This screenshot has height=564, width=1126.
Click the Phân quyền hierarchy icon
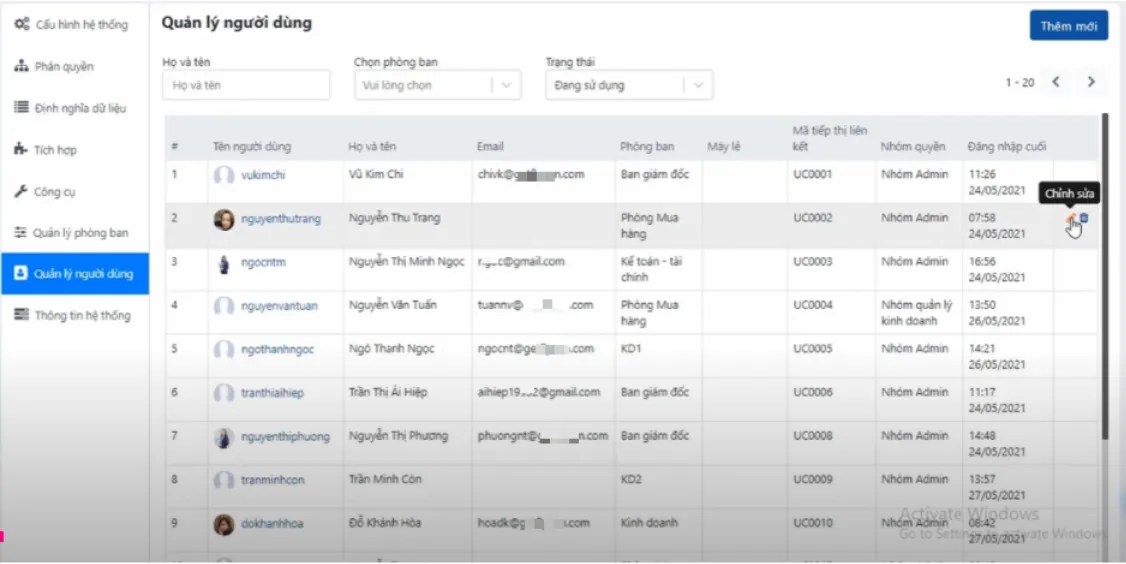tap(22, 66)
